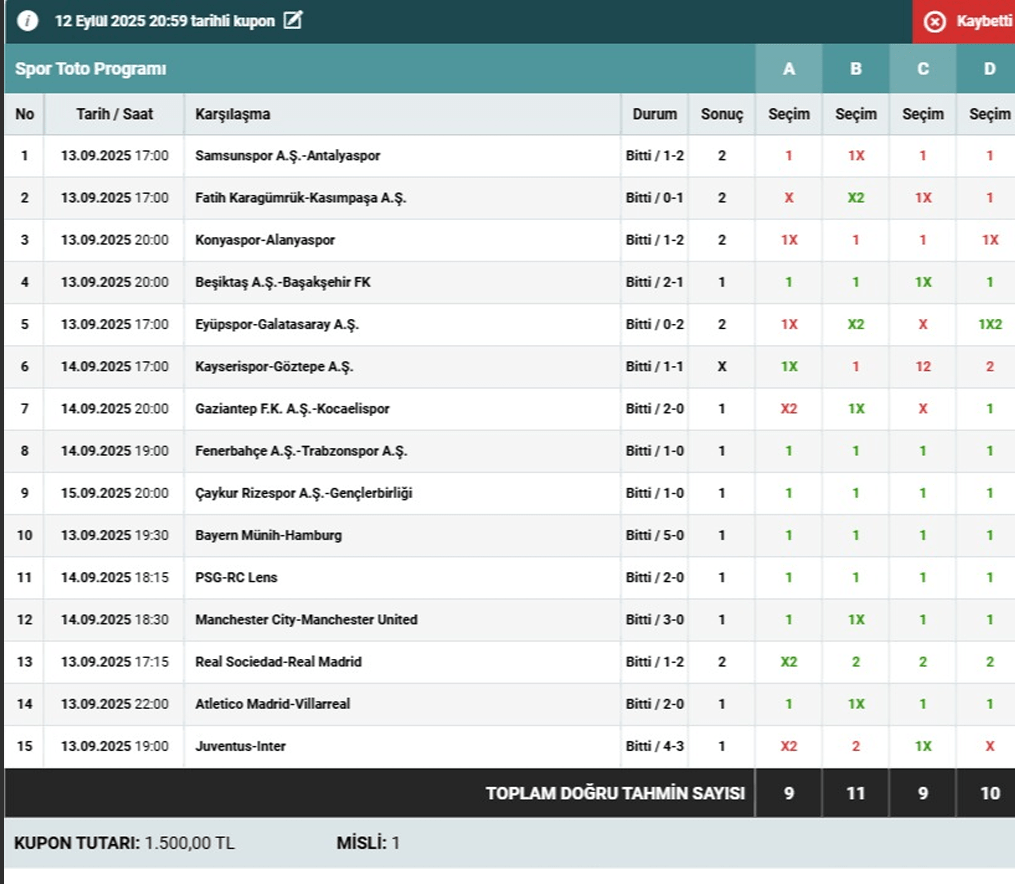Open Manchester City-Manchester United match row
The height and width of the screenshot is (884, 1015).
coord(306,620)
